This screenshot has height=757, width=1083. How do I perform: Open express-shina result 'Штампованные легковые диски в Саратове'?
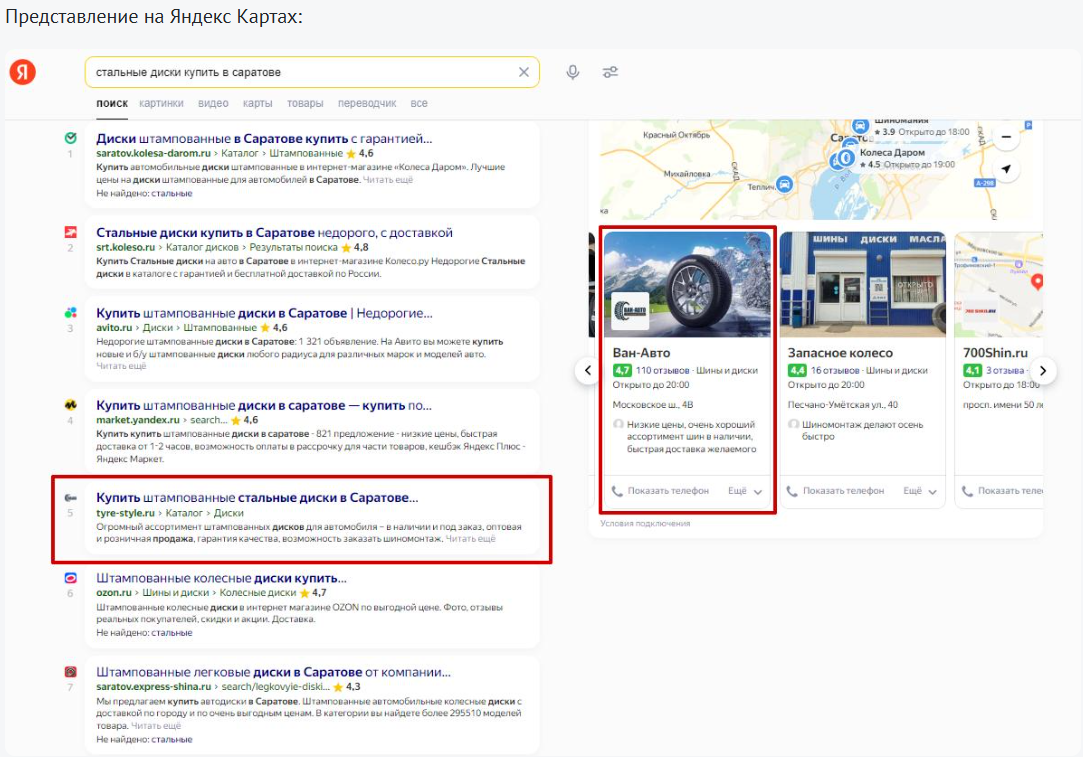[273, 671]
